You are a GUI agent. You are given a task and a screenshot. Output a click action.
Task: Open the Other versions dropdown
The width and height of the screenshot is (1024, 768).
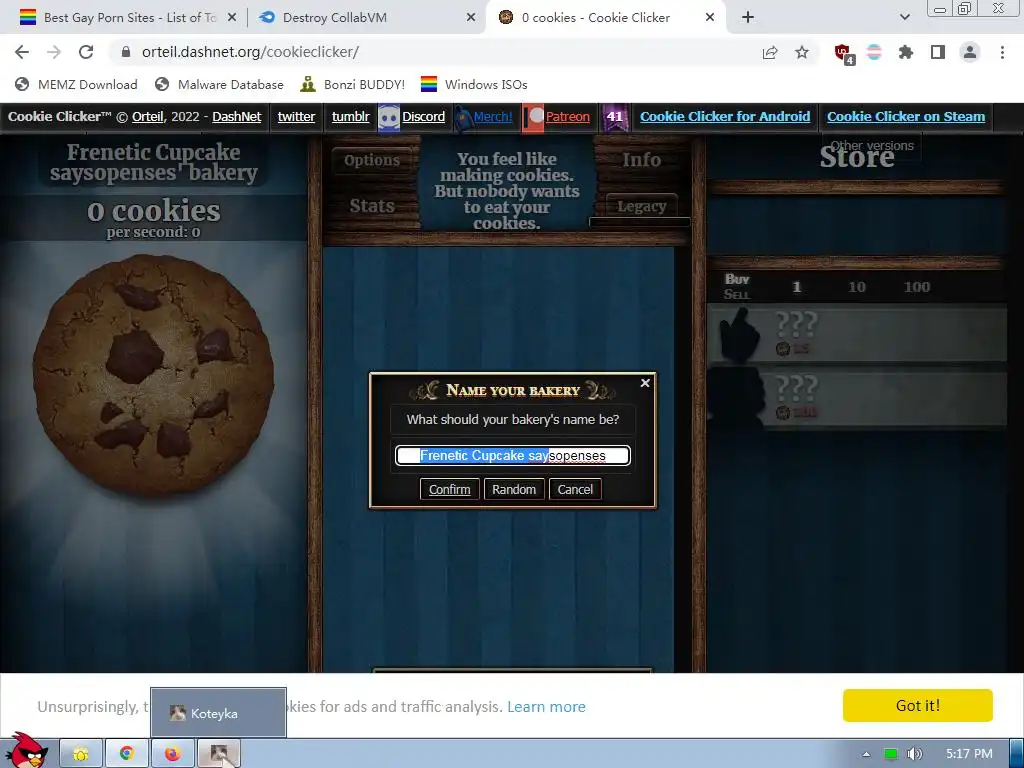(x=872, y=146)
